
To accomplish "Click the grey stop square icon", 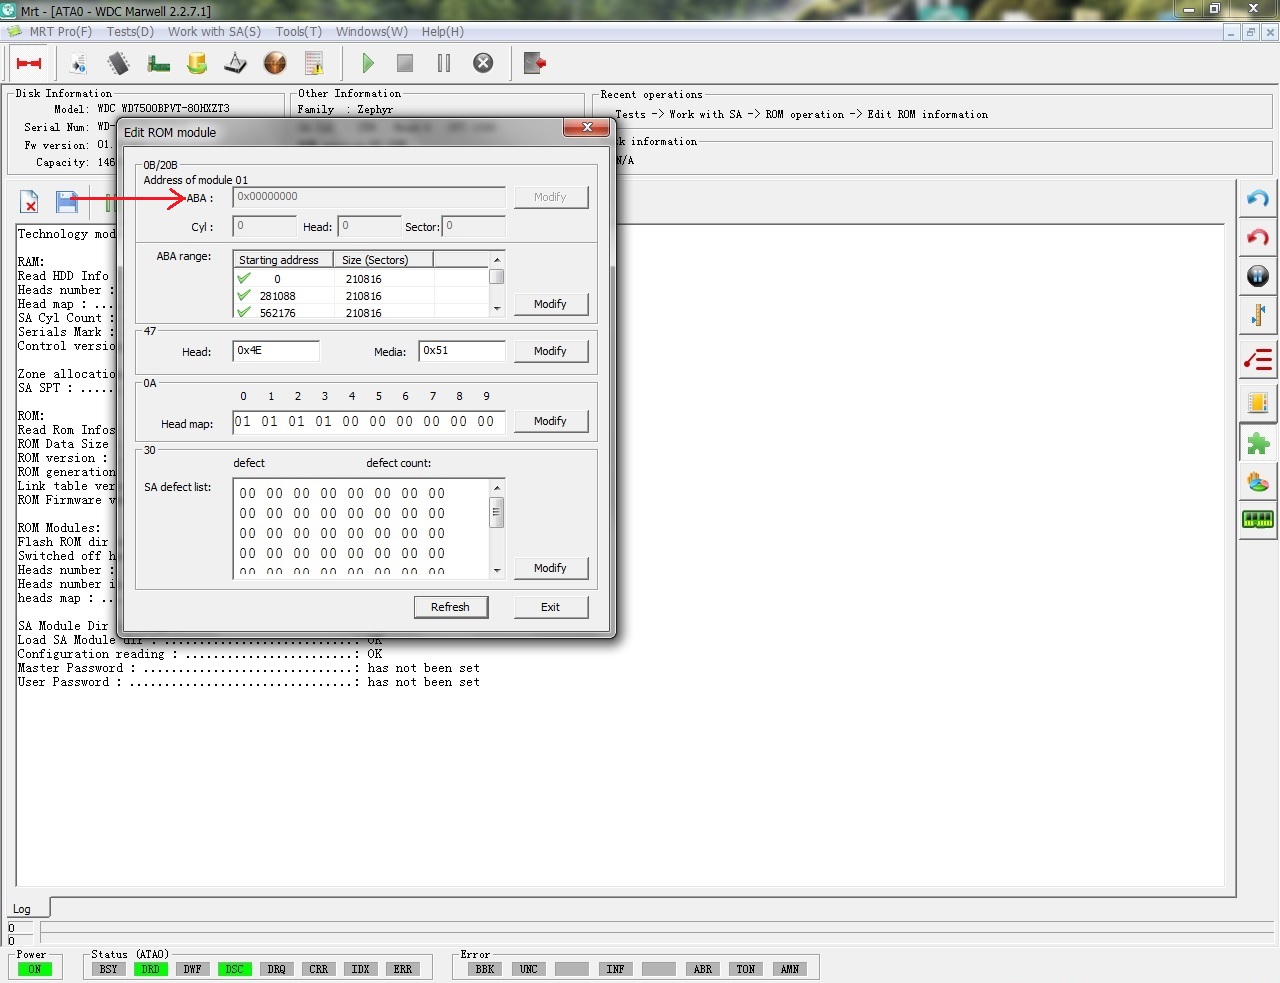I will [x=405, y=63].
